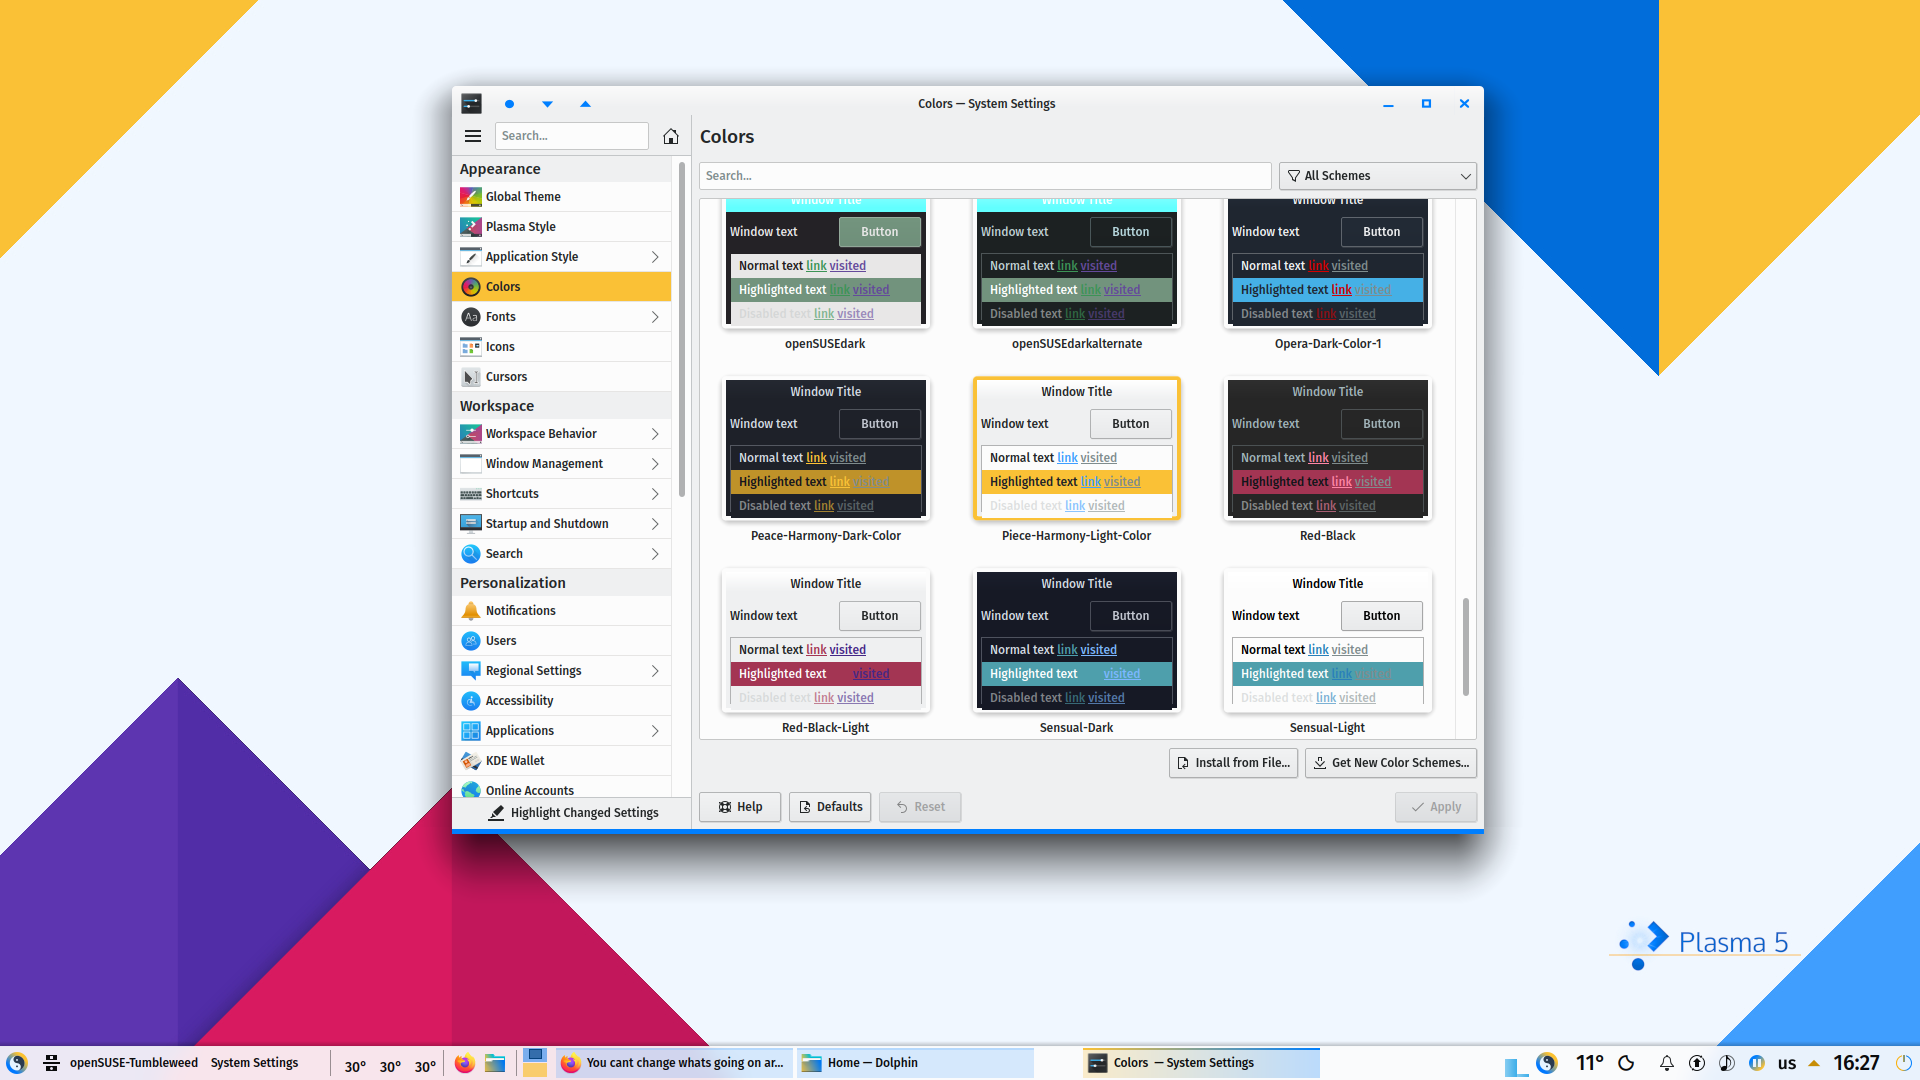Open Users settings
The image size is (1920, 1080).
click(x=561, y=641)
